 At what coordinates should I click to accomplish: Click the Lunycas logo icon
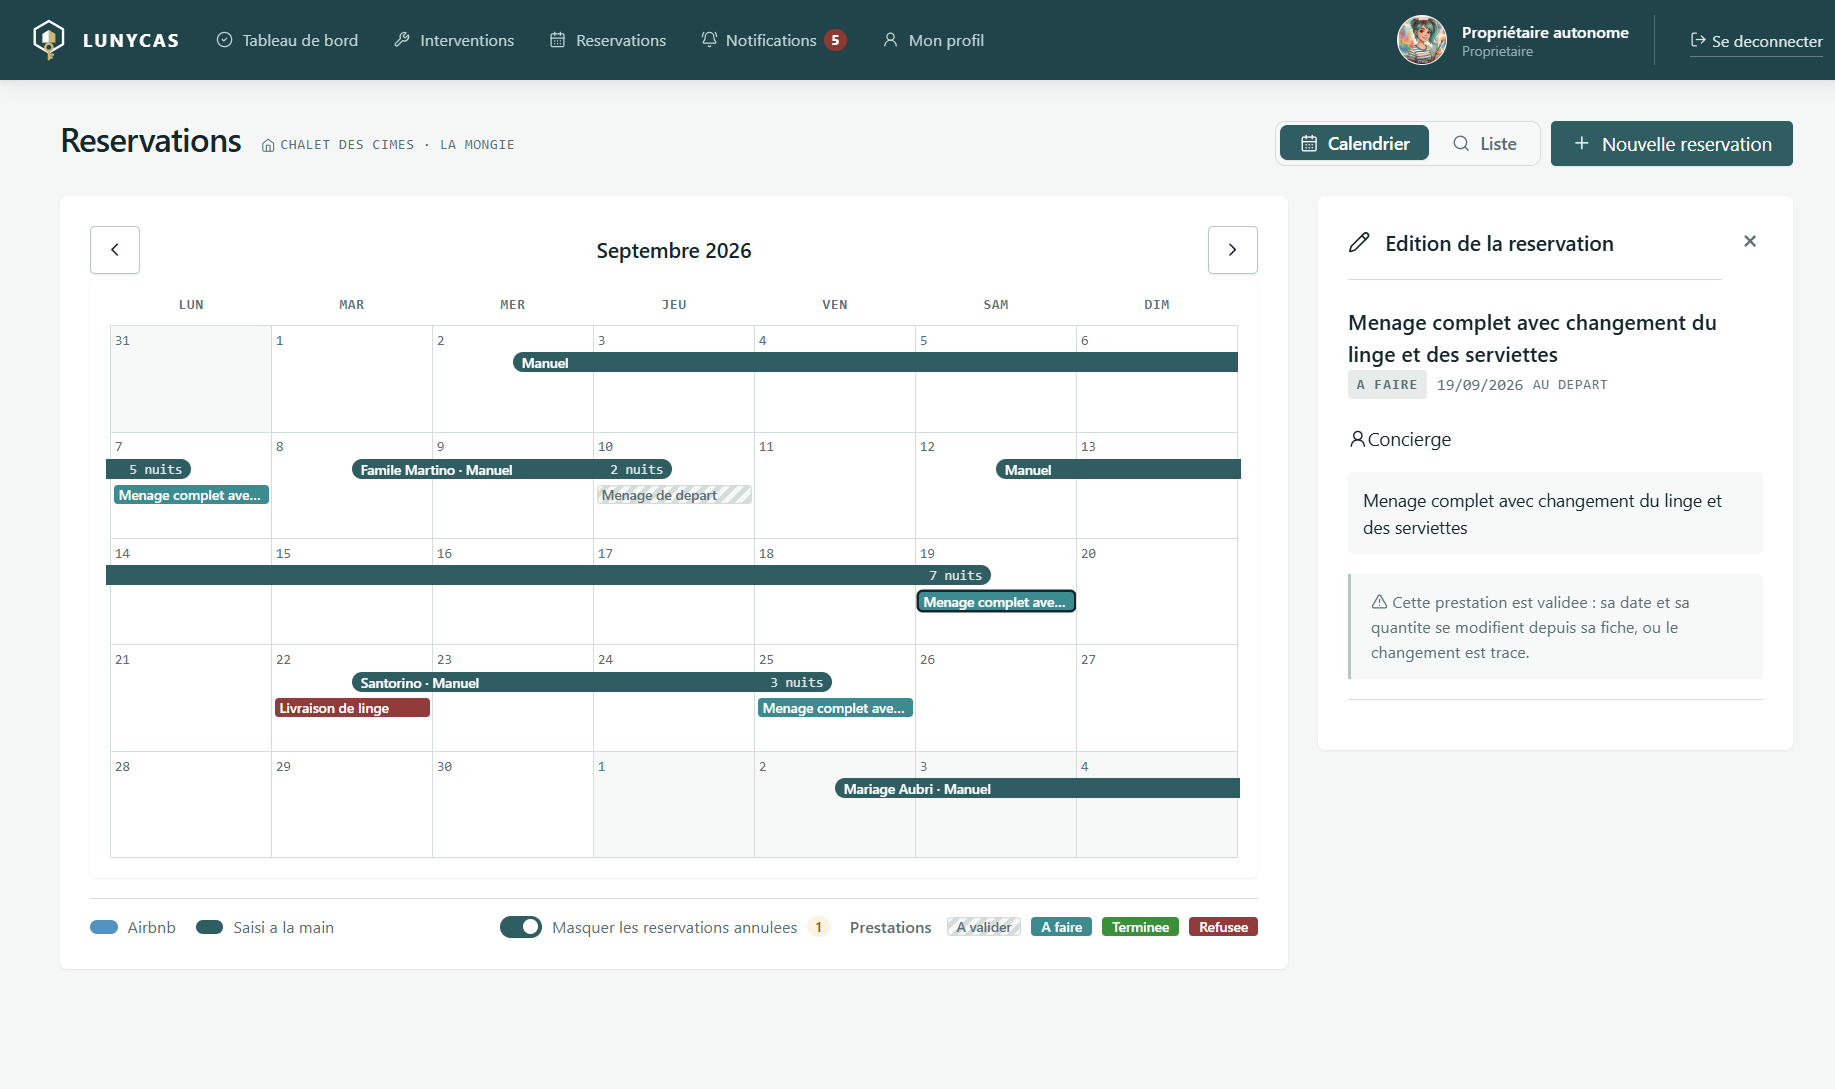[48, 40]
